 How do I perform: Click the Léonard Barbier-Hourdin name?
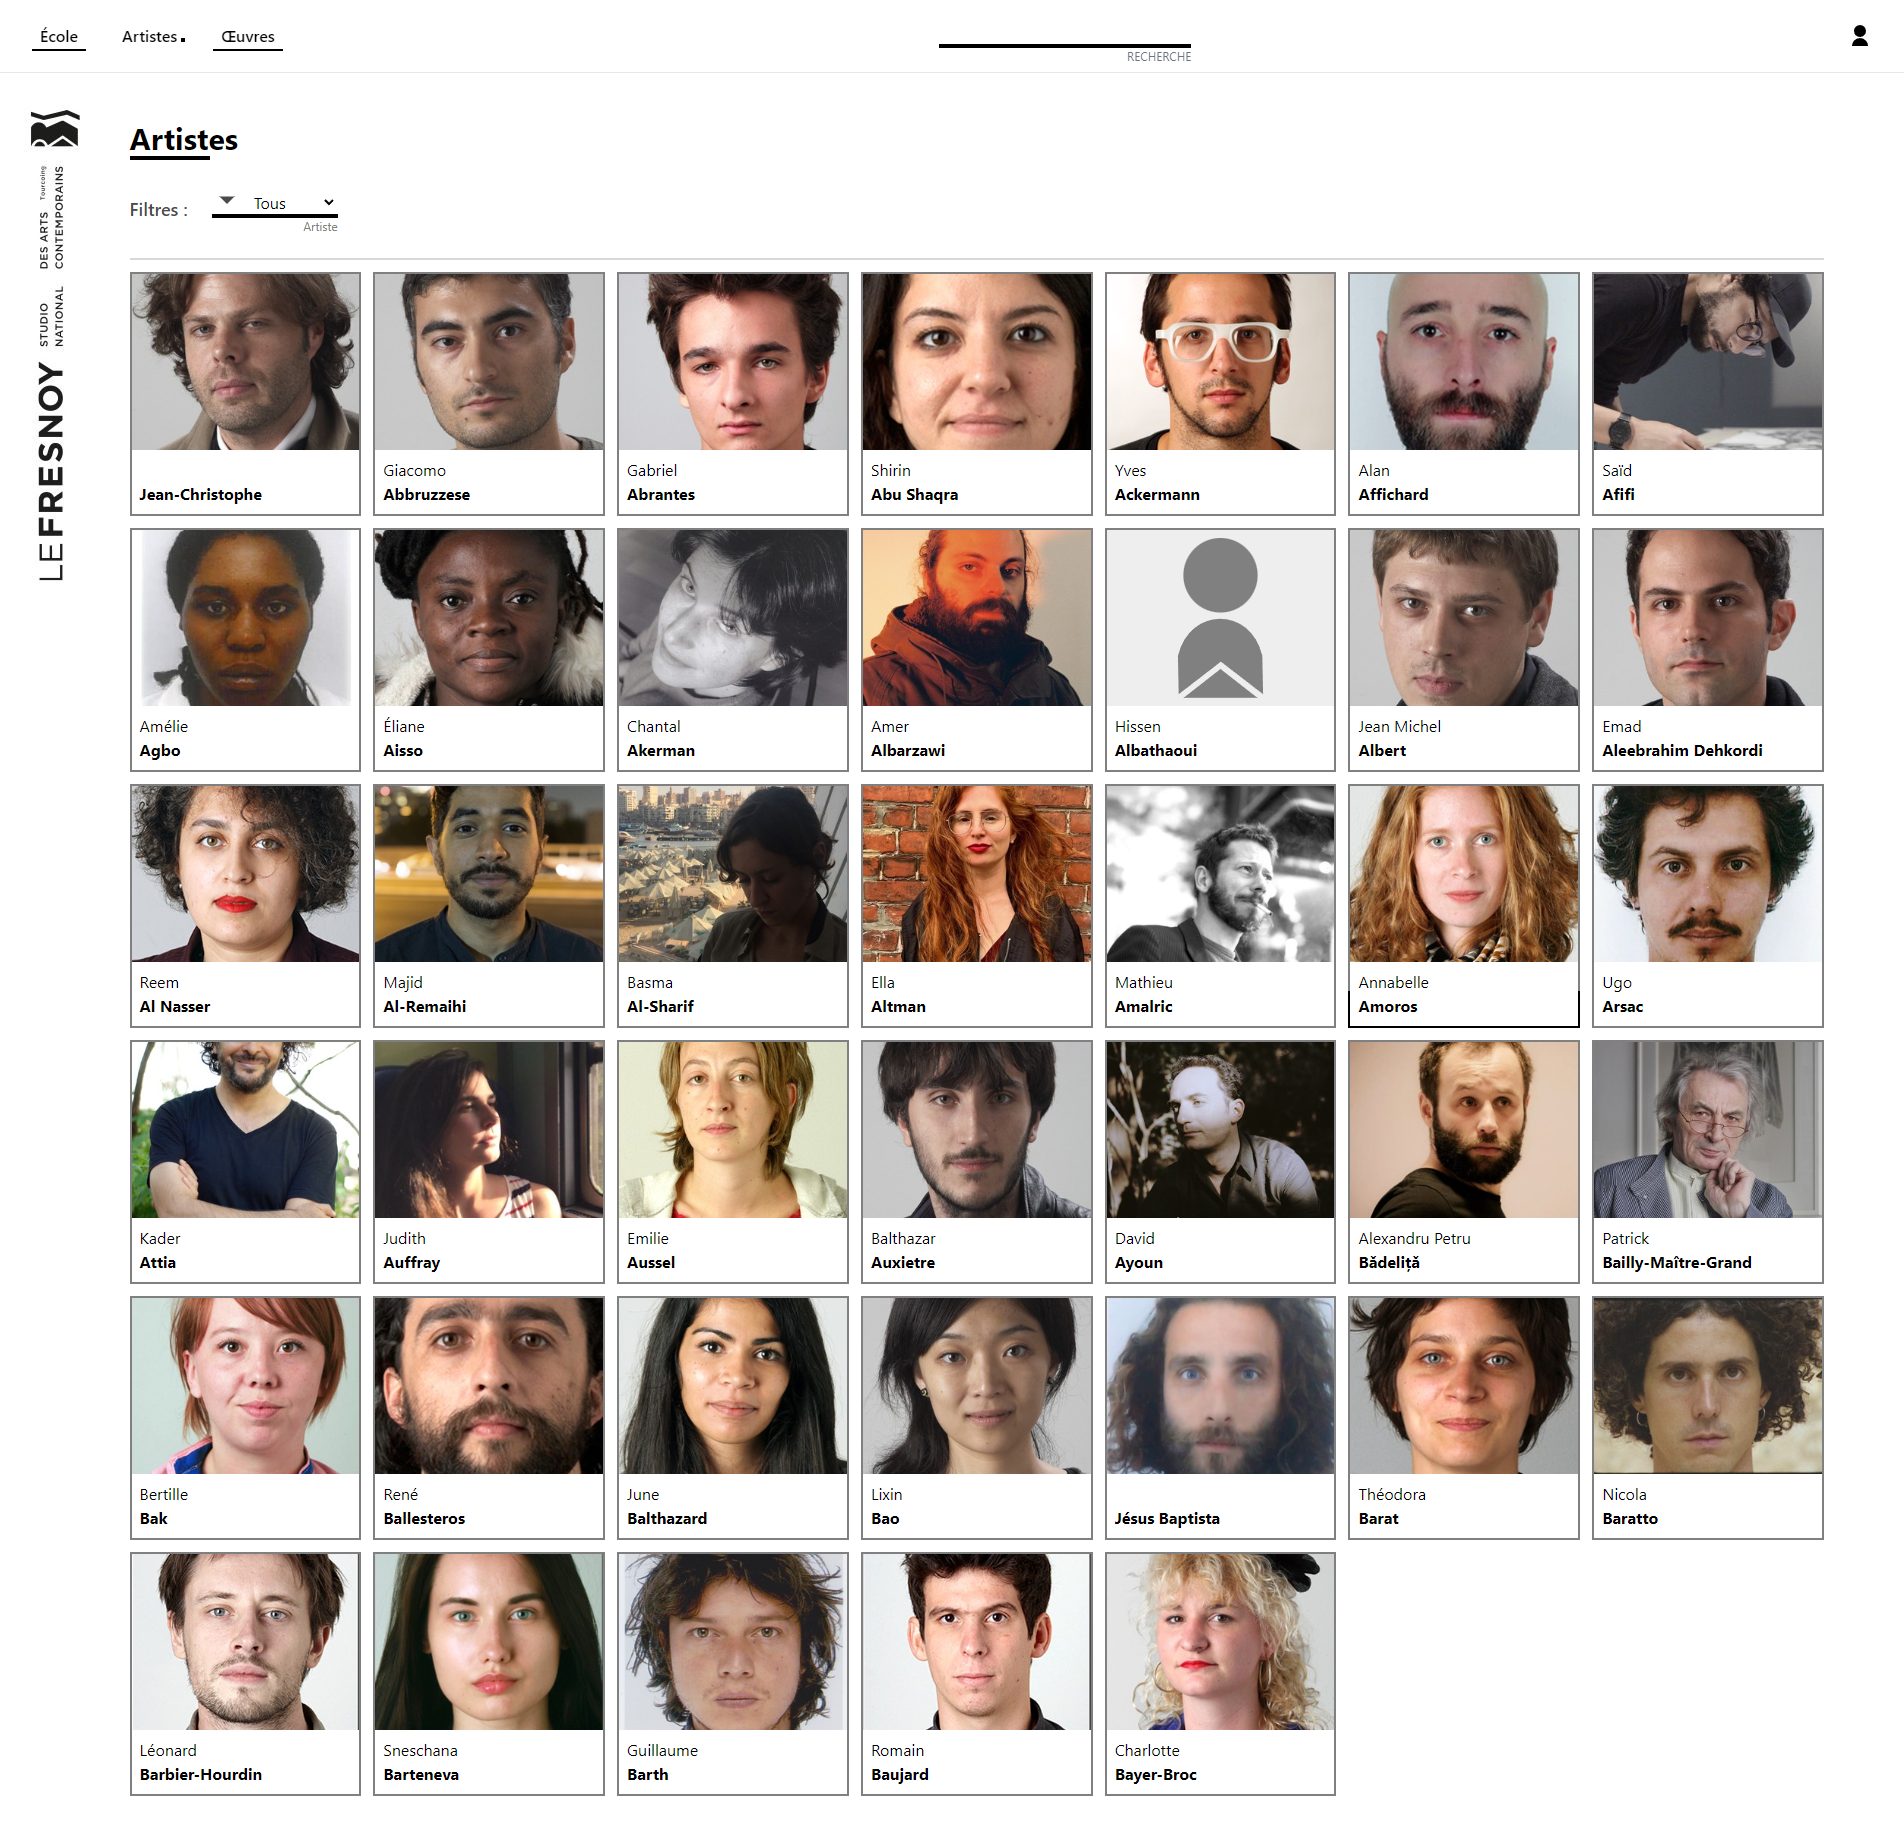tap(200, 1762)
